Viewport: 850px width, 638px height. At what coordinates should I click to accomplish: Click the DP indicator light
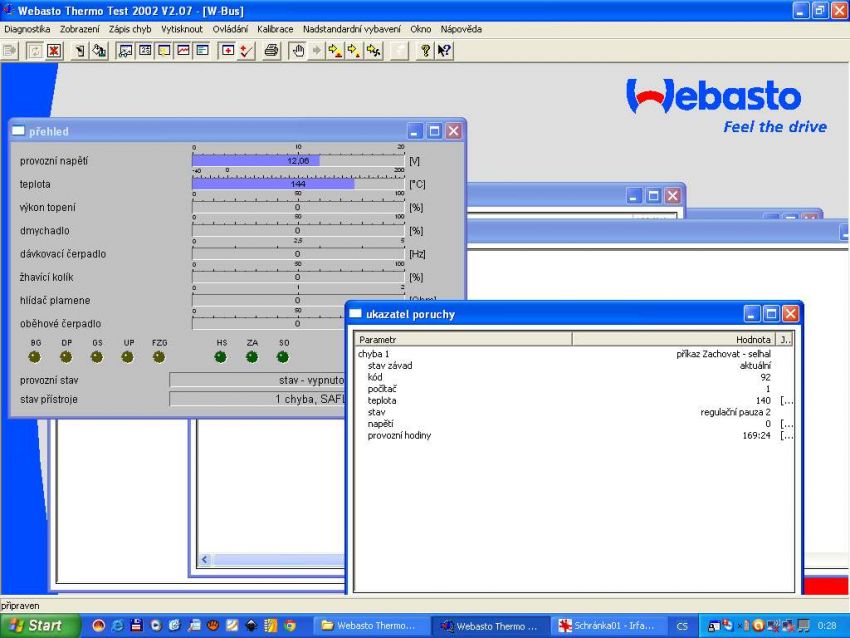[x=66, y=357]
